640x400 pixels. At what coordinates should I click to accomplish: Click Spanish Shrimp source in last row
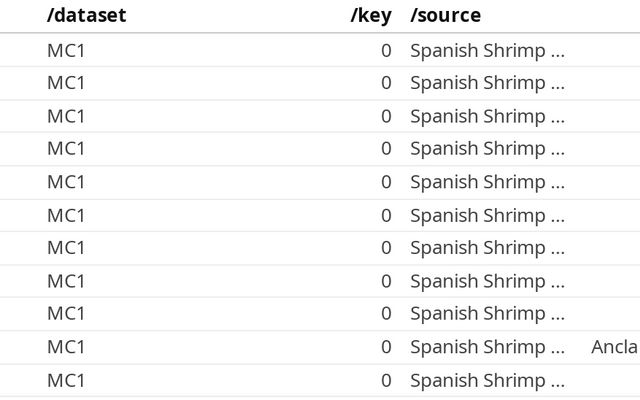tap(487, 380)
